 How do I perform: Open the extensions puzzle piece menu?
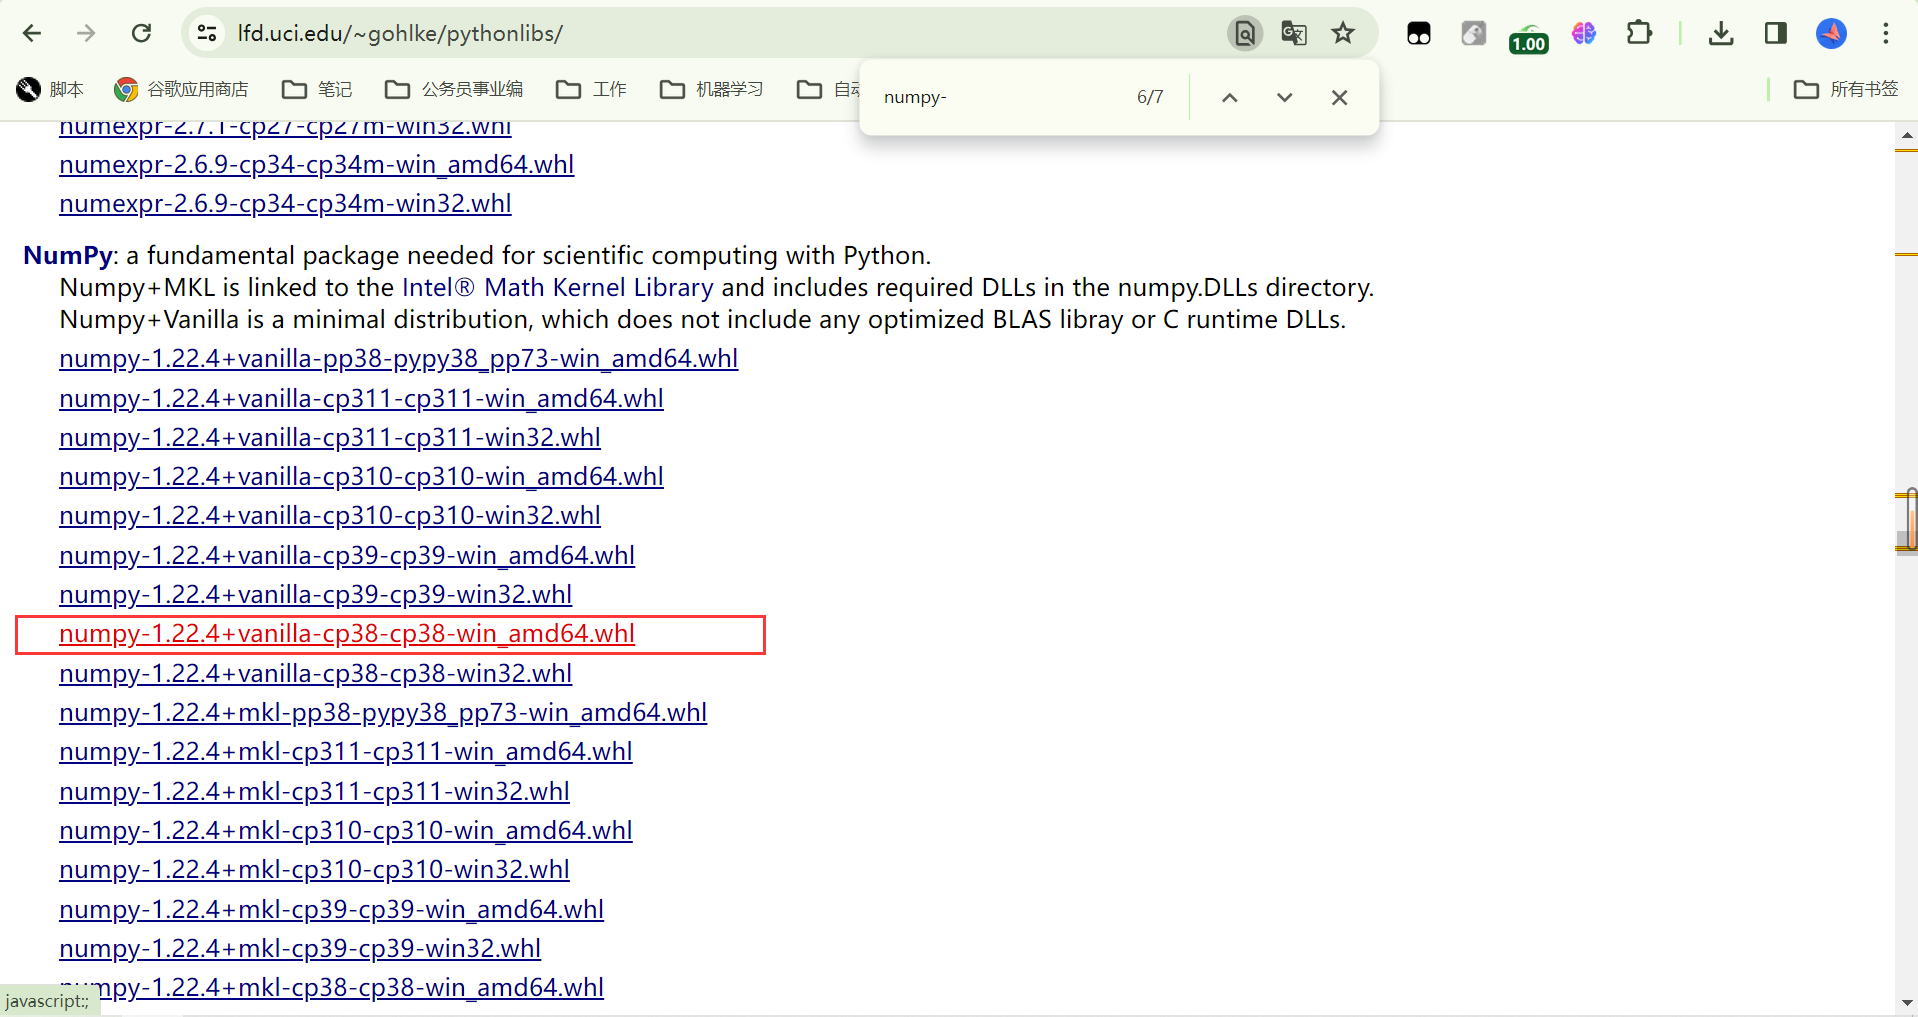tap(1639, 33)
